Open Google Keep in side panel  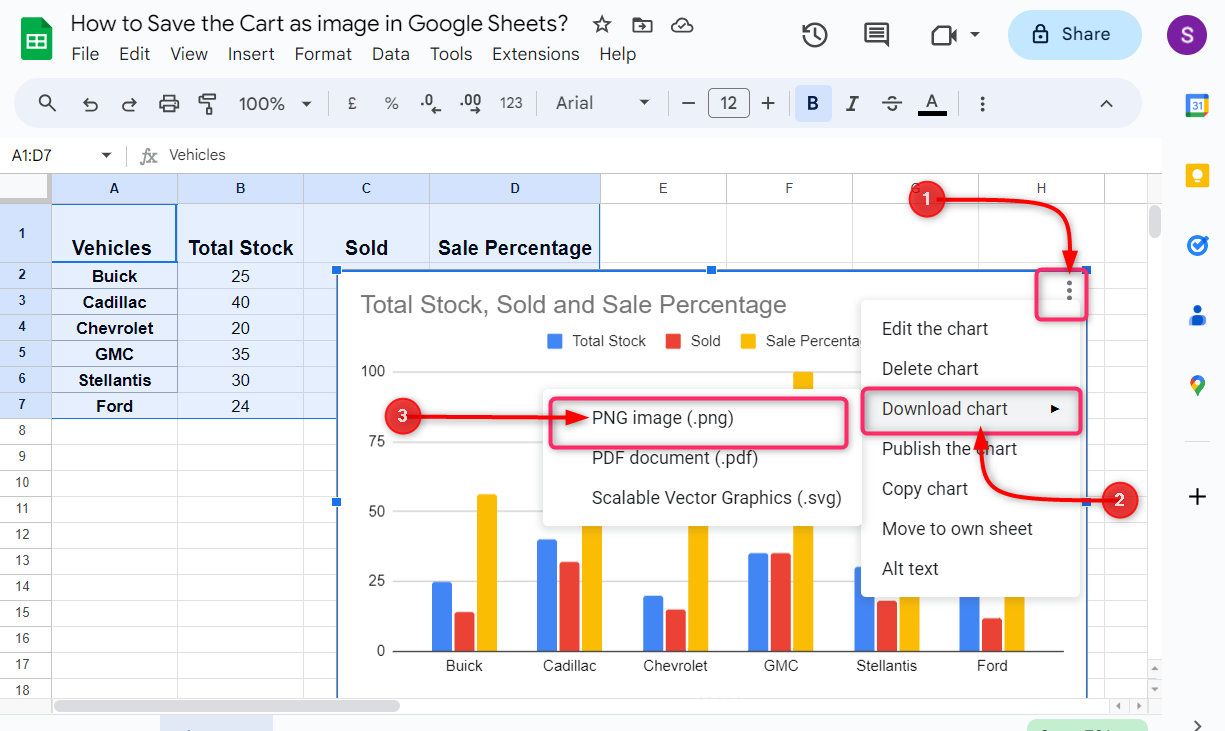coord(1197,175)
